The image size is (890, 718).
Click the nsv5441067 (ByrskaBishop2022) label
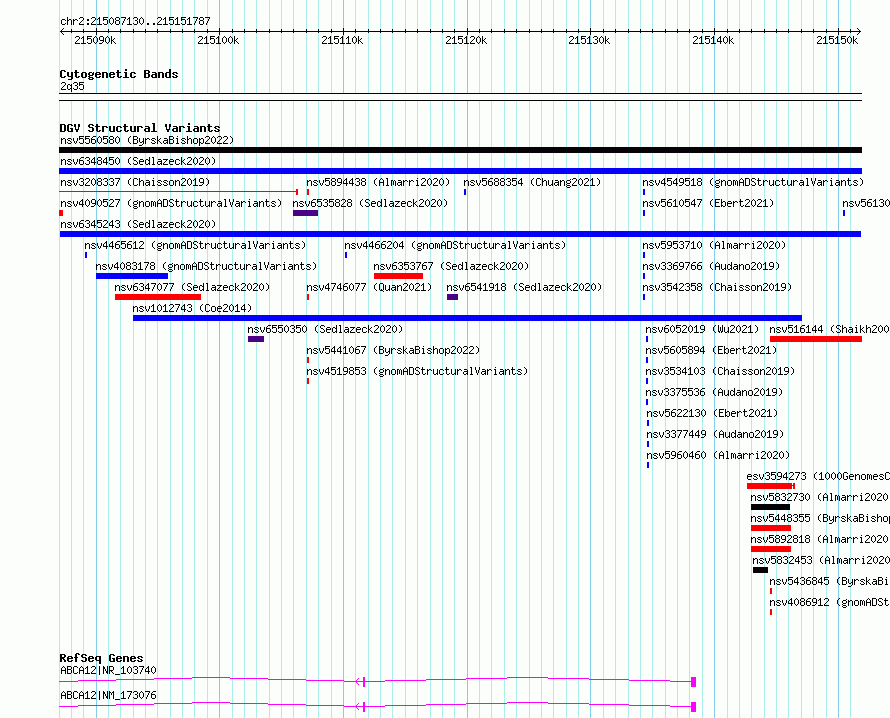393,350
